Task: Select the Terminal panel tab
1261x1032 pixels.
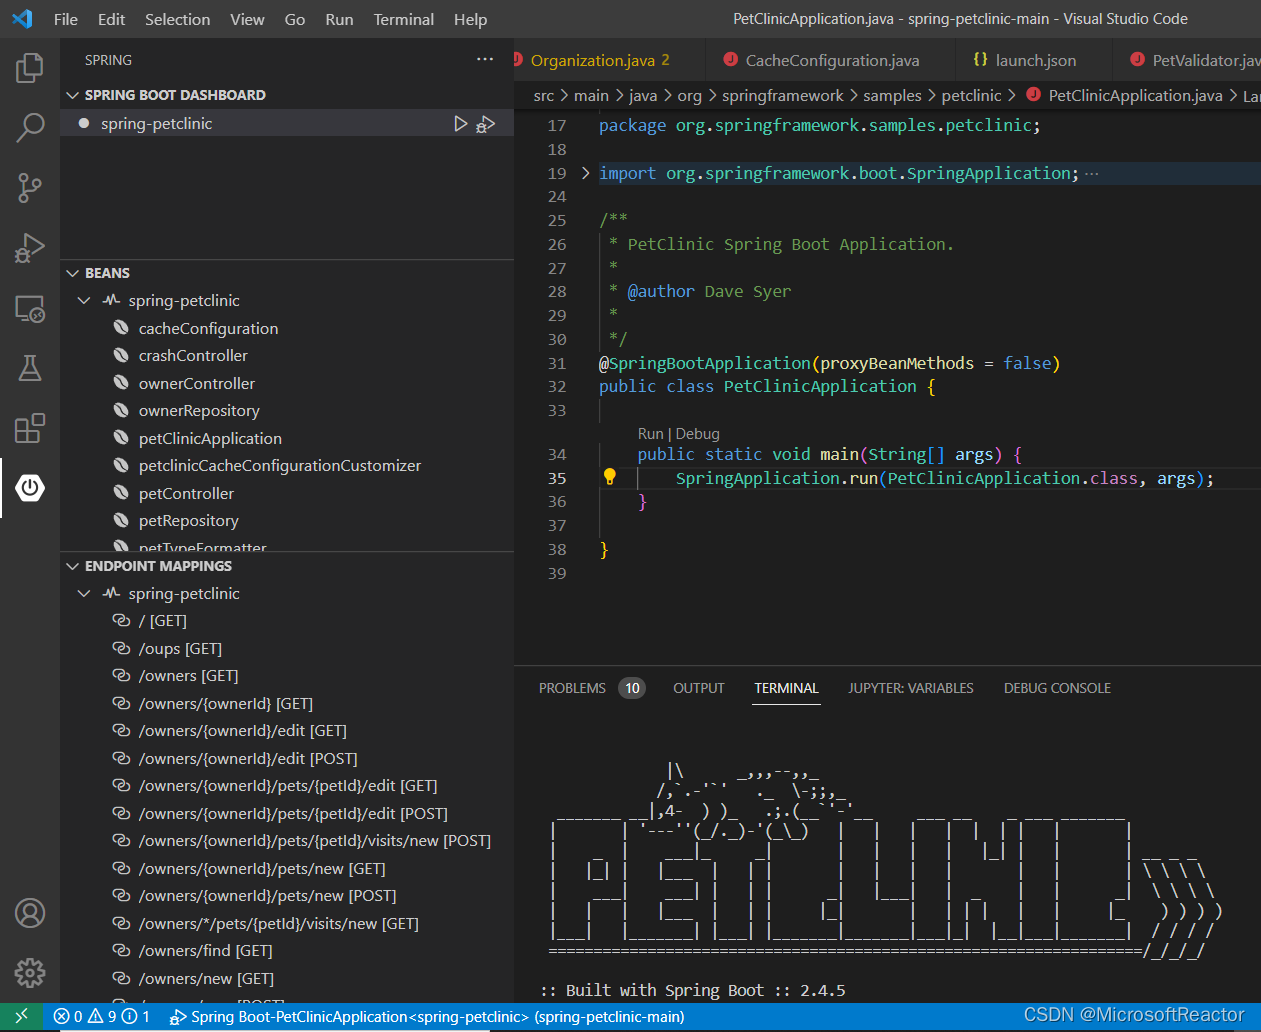Action: pyautogui.click(x=787, y=688)
